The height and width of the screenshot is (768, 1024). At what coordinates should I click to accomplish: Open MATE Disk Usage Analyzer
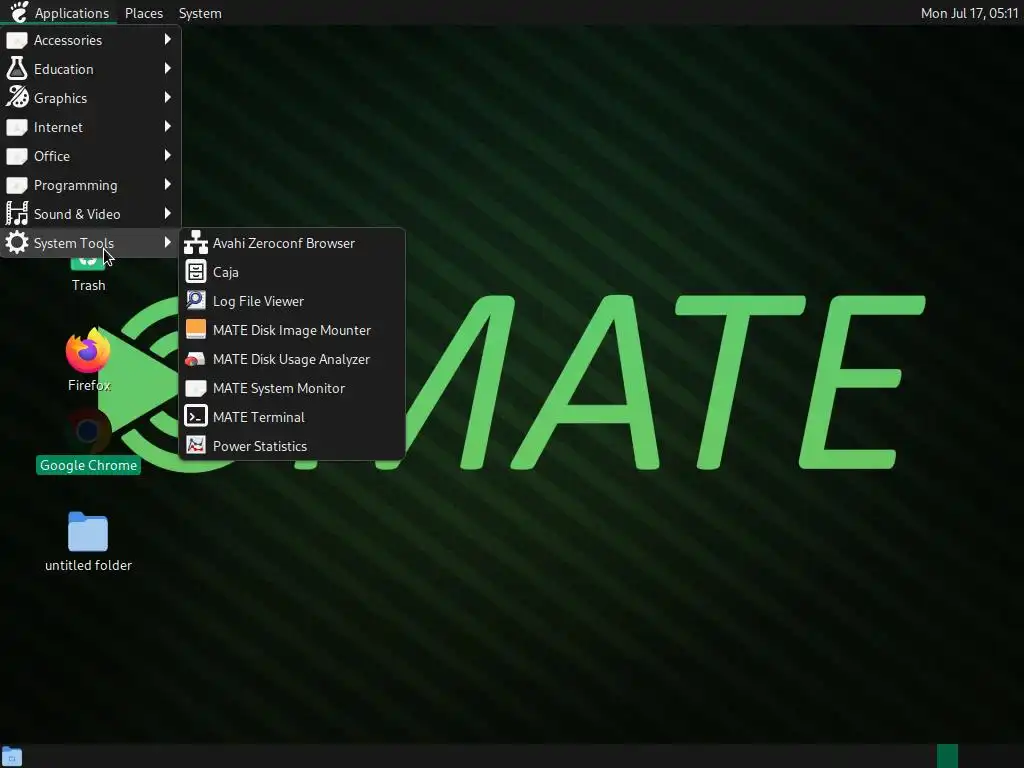pos(292,359)
